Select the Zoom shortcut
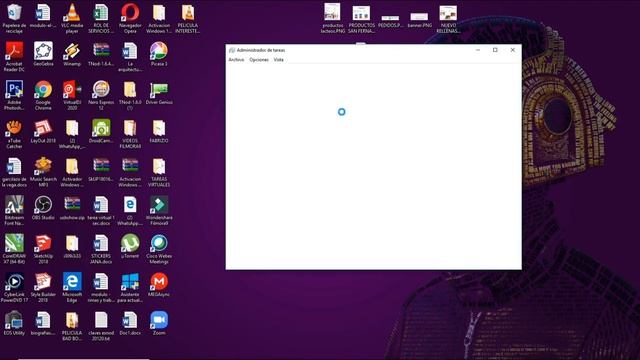This screenshot has height=360, width=640. tap(159, 323)
